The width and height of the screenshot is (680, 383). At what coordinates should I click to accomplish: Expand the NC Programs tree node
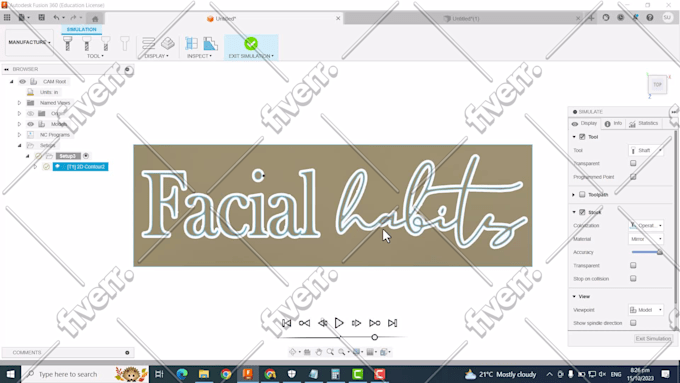tap(19, 135)
